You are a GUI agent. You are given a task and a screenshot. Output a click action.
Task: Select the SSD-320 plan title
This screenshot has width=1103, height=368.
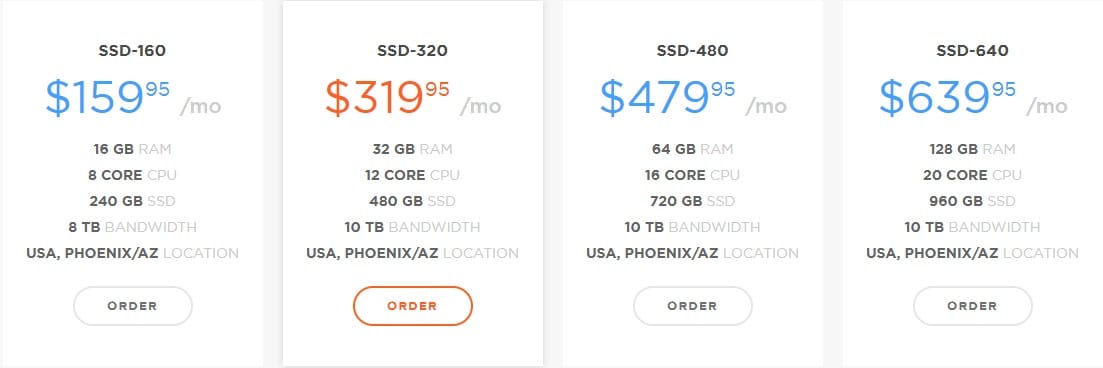click(412, 51)
